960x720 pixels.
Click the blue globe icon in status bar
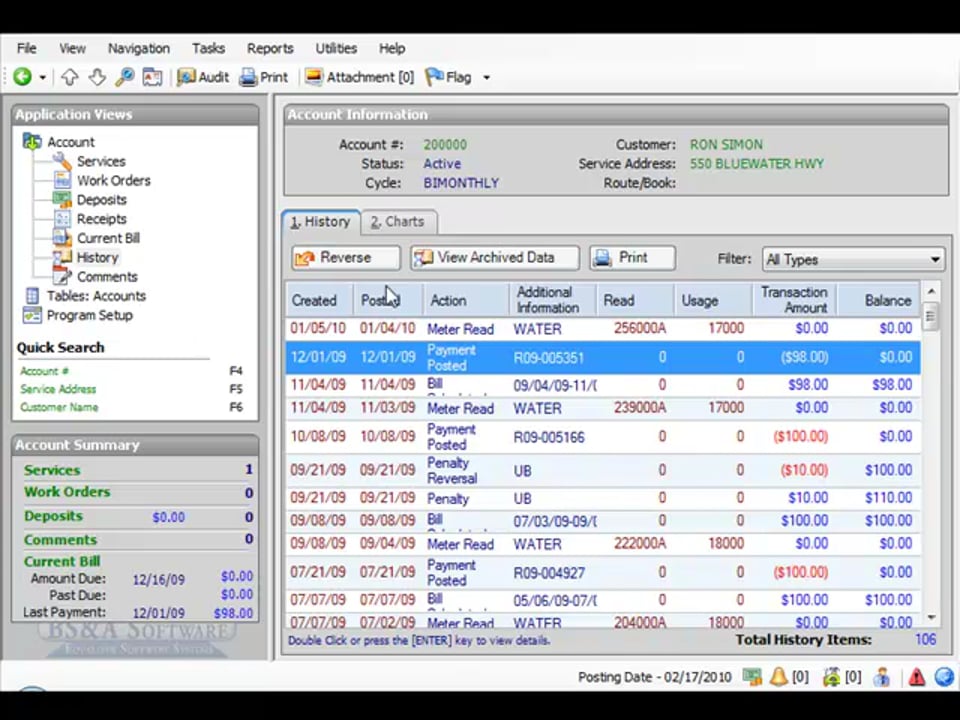point(943,677)
